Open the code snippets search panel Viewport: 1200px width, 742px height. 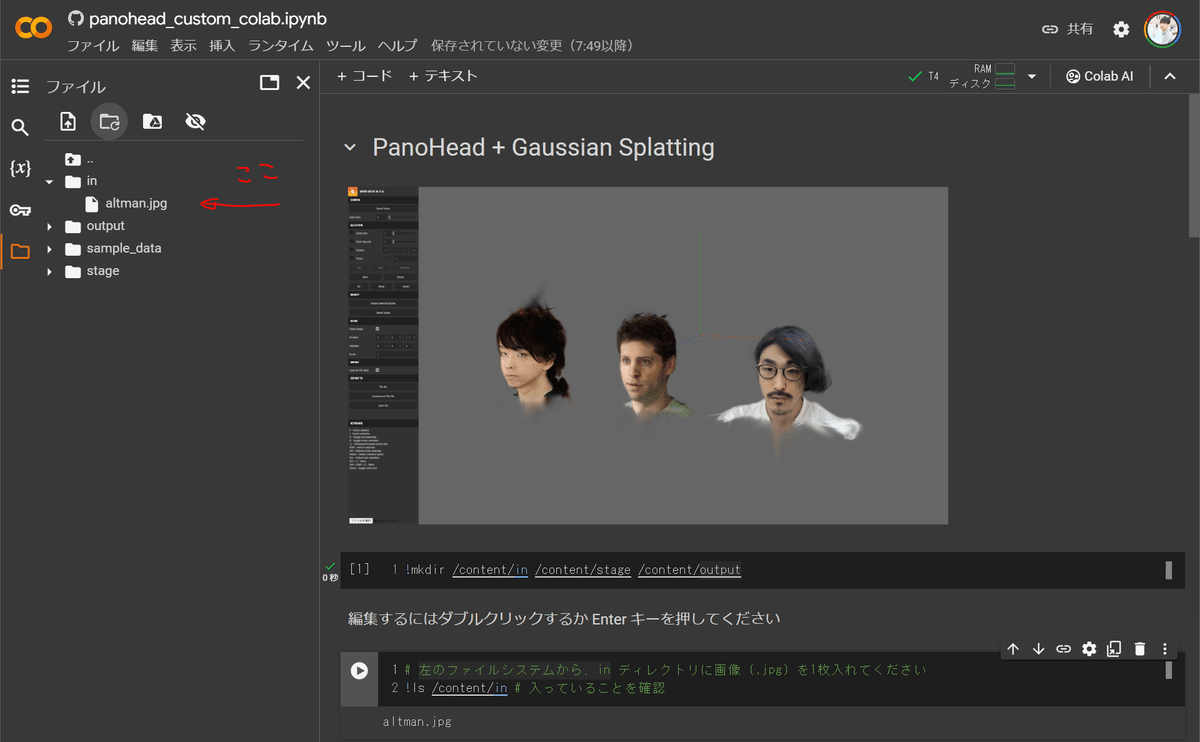tap(20, 128)
